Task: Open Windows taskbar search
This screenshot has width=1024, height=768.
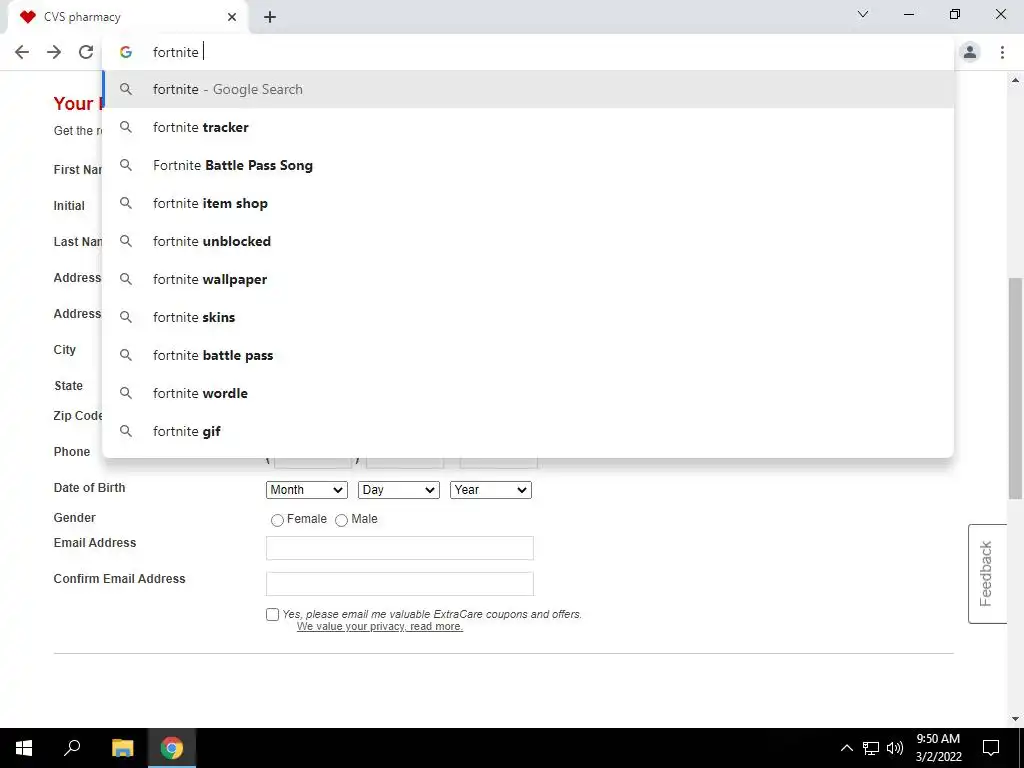Action: [x=72, y=748]
